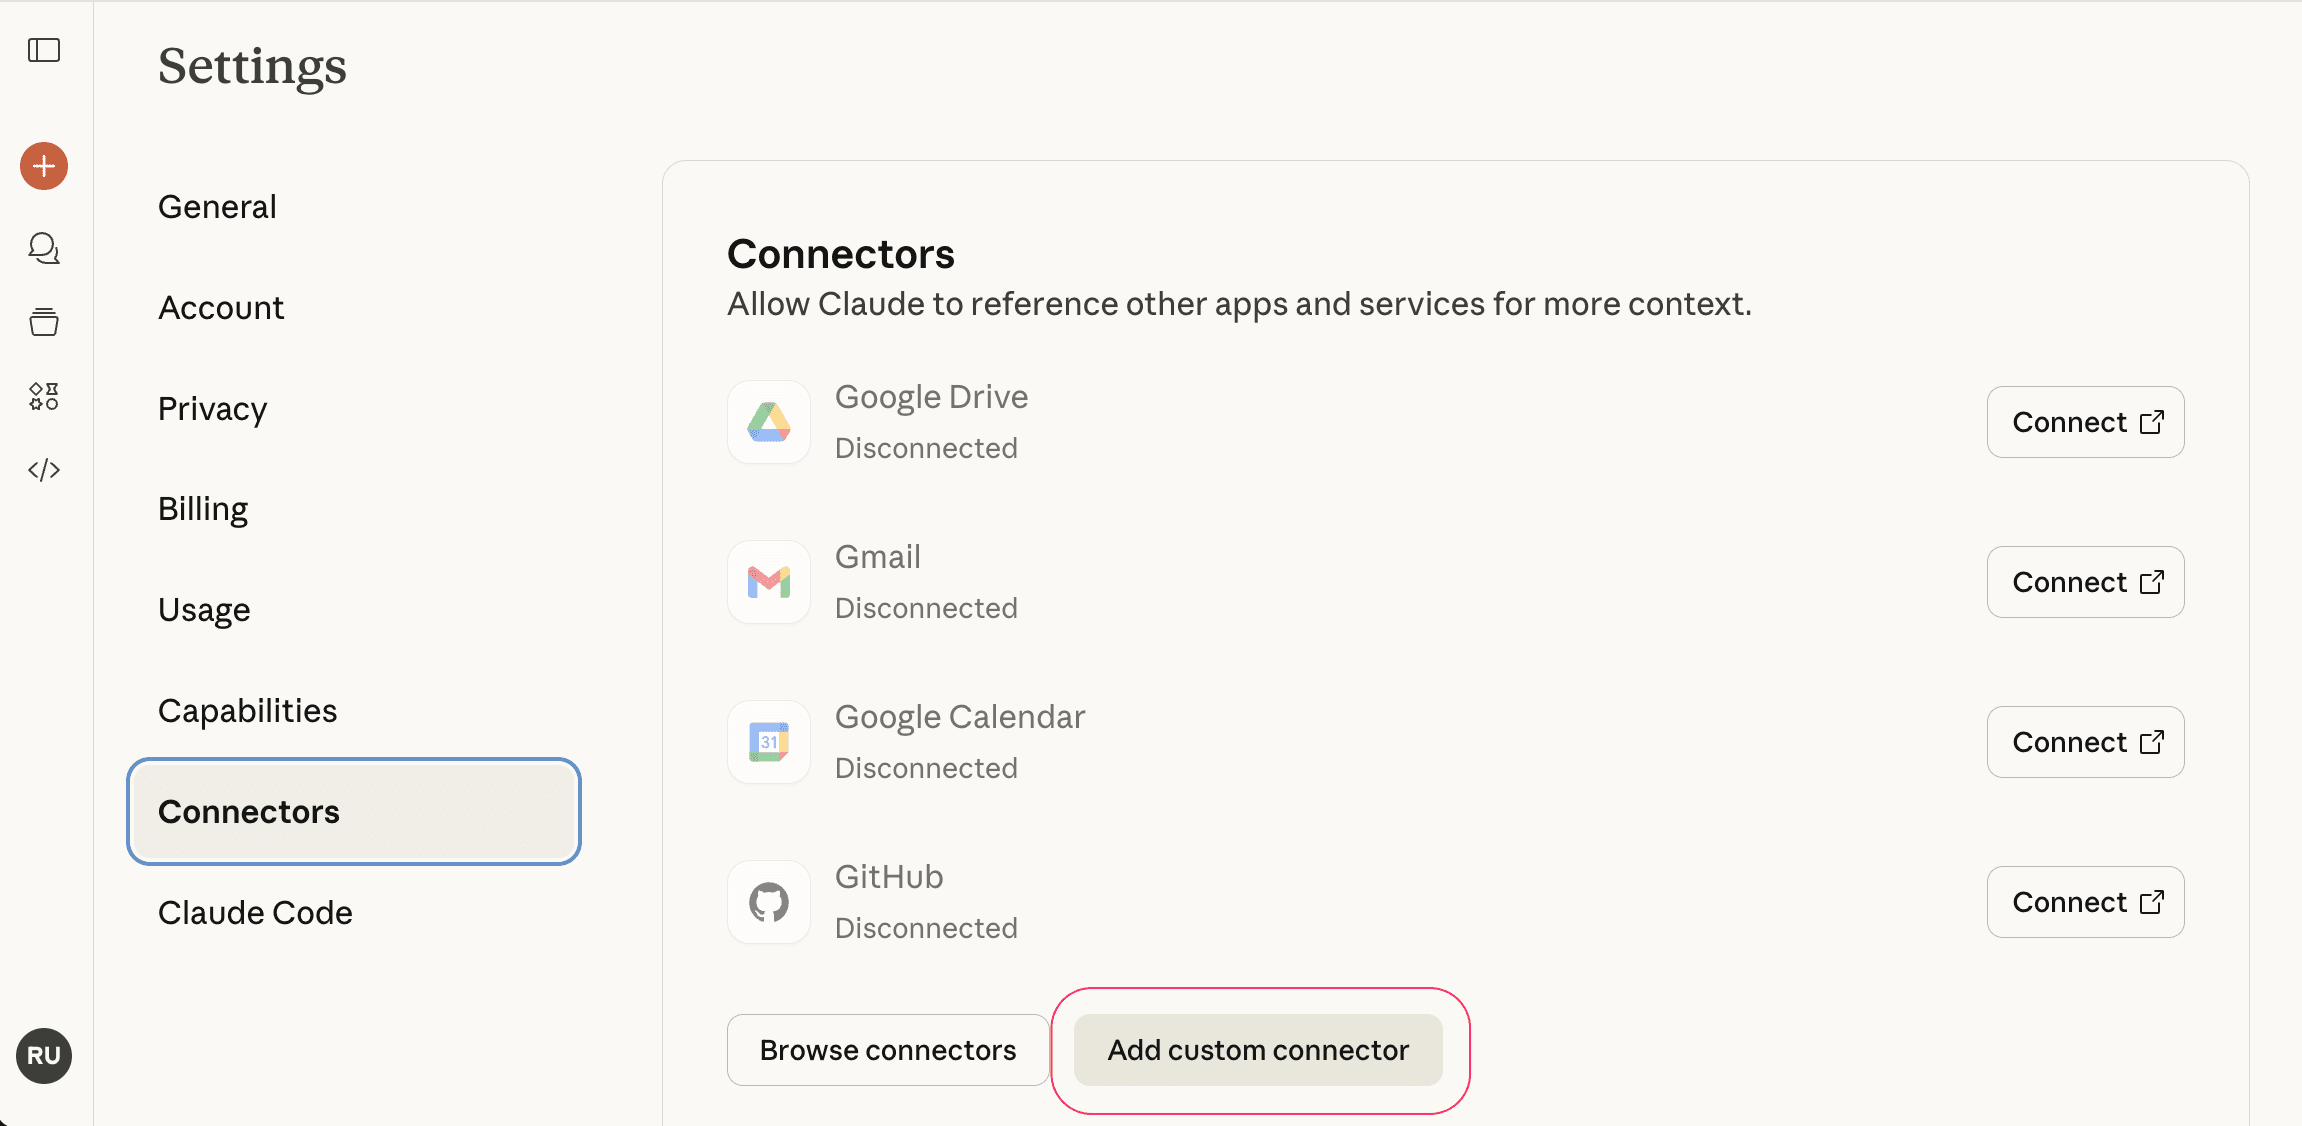
Task: Open the Privacy settings section
Action: click(x=212, y=408)
